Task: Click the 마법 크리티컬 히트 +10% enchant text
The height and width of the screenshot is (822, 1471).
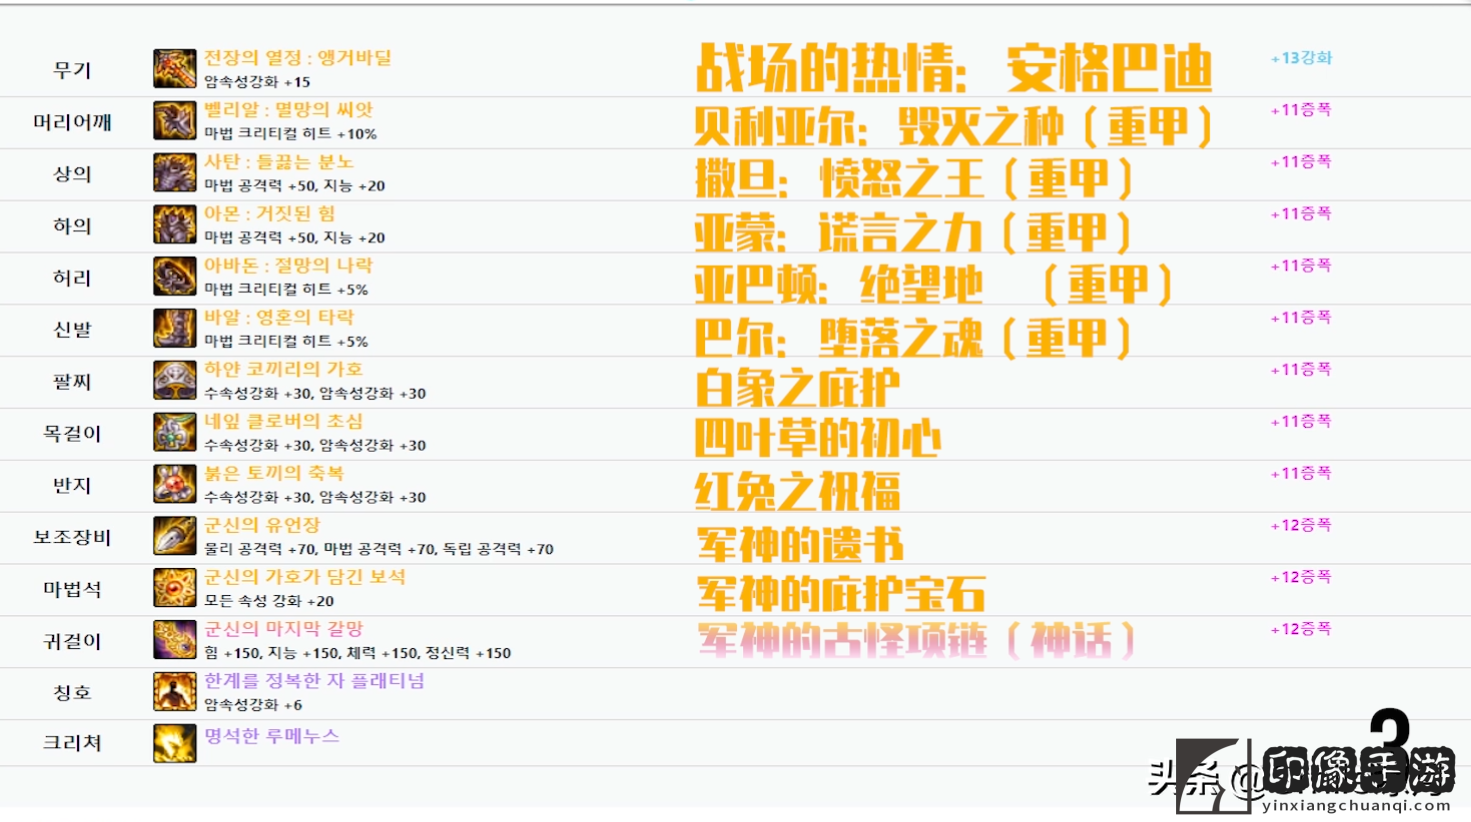Action: pos(291,135)
